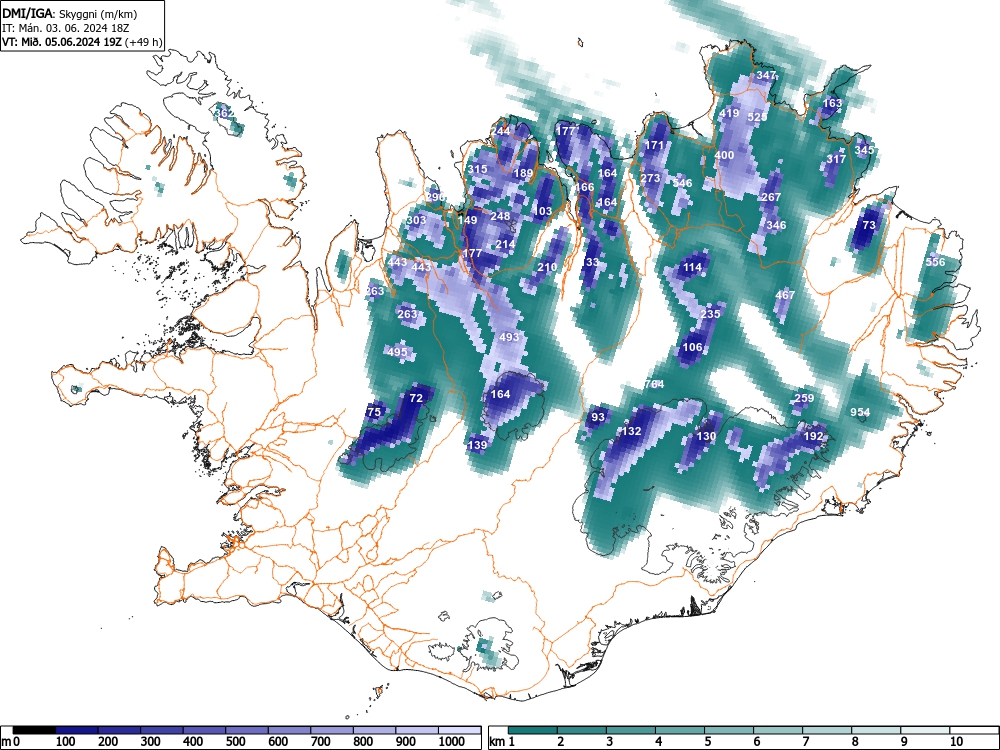
Task: Pick the swatch between 1 and 2 km
Action: pyautogui.click(x=533, y=730)
